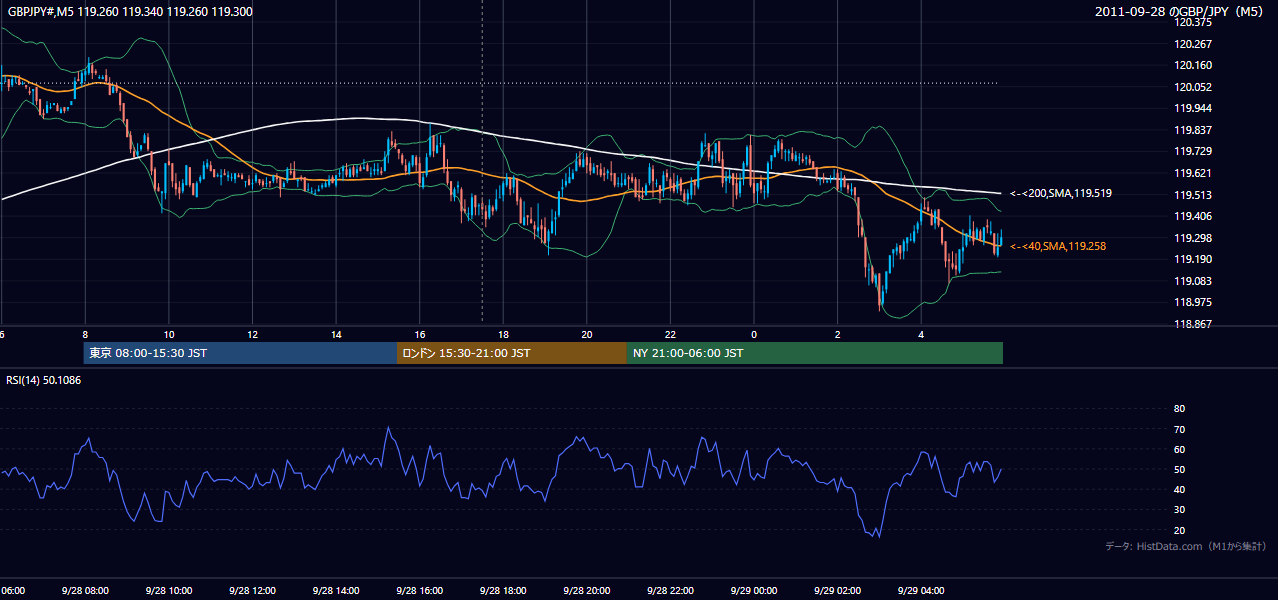Click the 200 SMA 119.519 label

[1060, 193]
